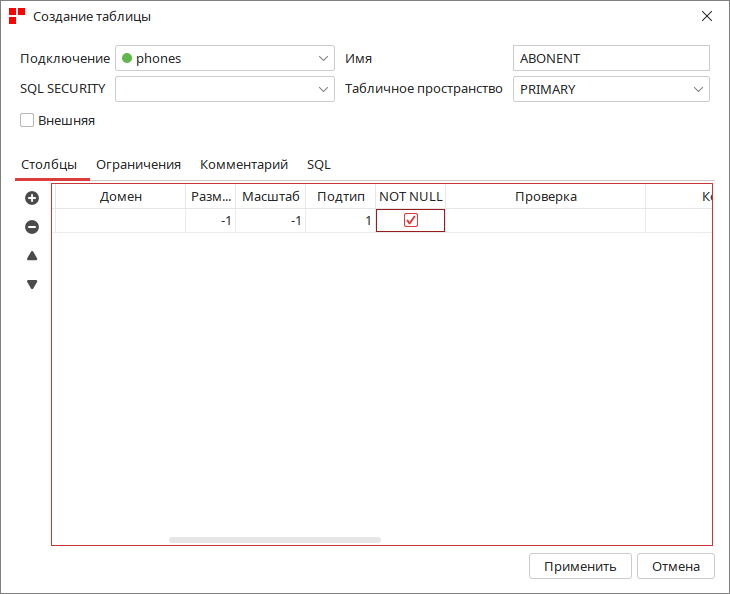The height and width of the screenshot is (594, 730).
Task: Add a new column with plus icon
Action: point(32,198)
